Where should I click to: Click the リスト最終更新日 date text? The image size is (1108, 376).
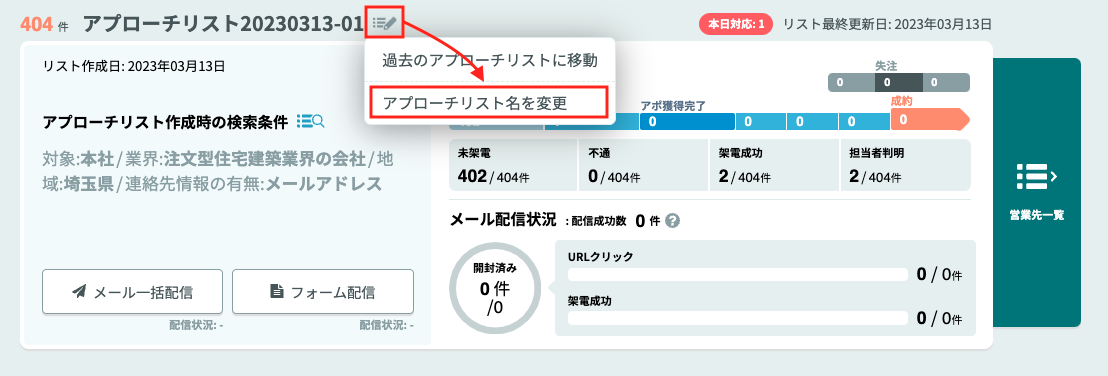click(888, 24)
